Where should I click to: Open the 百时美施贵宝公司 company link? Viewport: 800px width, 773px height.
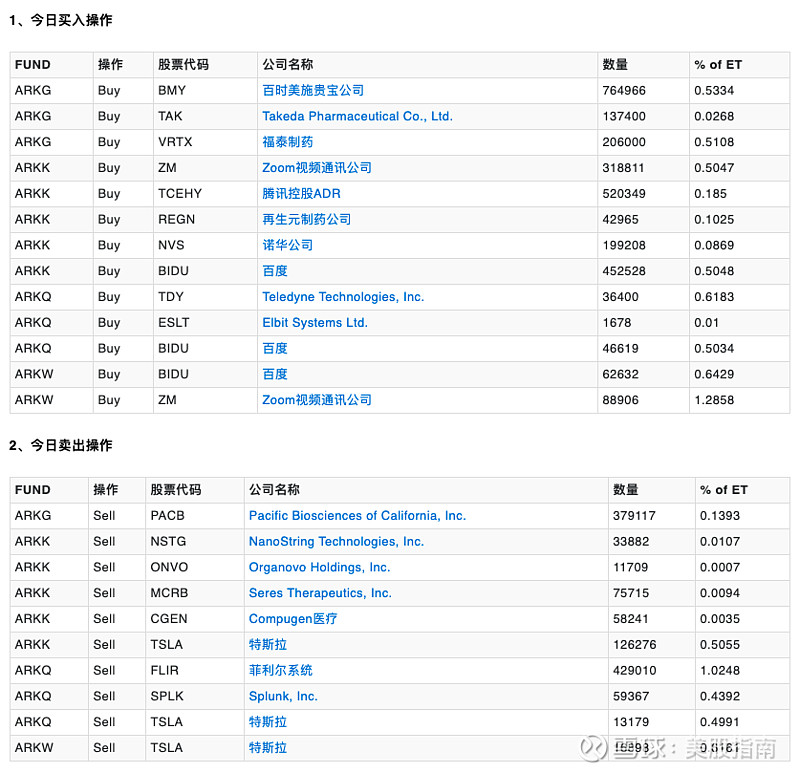(x=313, y=90)
